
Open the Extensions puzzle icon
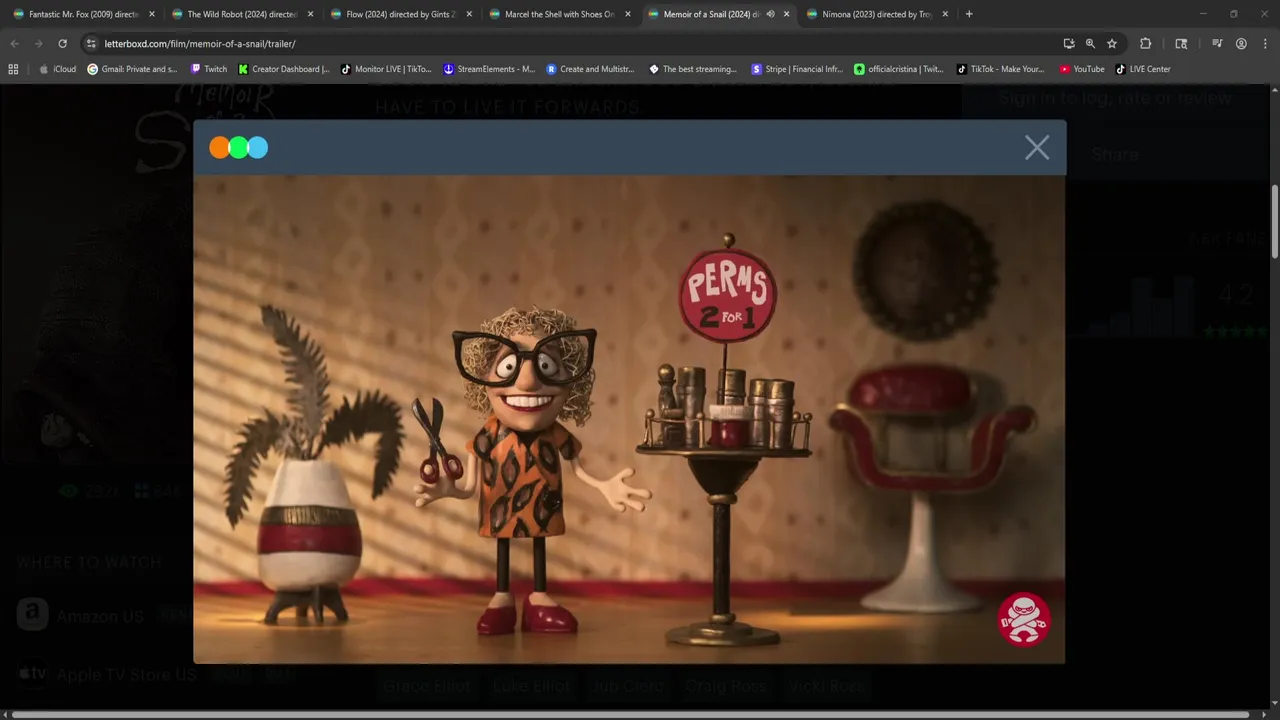pyautogui.click(x=1146, y=44)
